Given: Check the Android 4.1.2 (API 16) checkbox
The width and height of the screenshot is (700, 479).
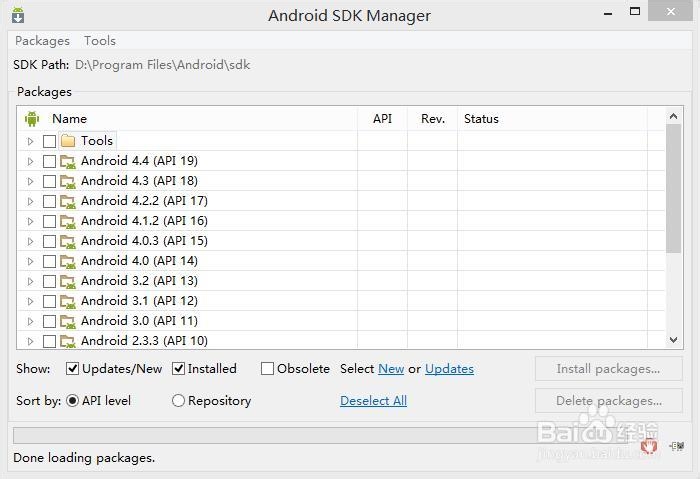Looking at the screenshot, I should [x=49, y=221].
